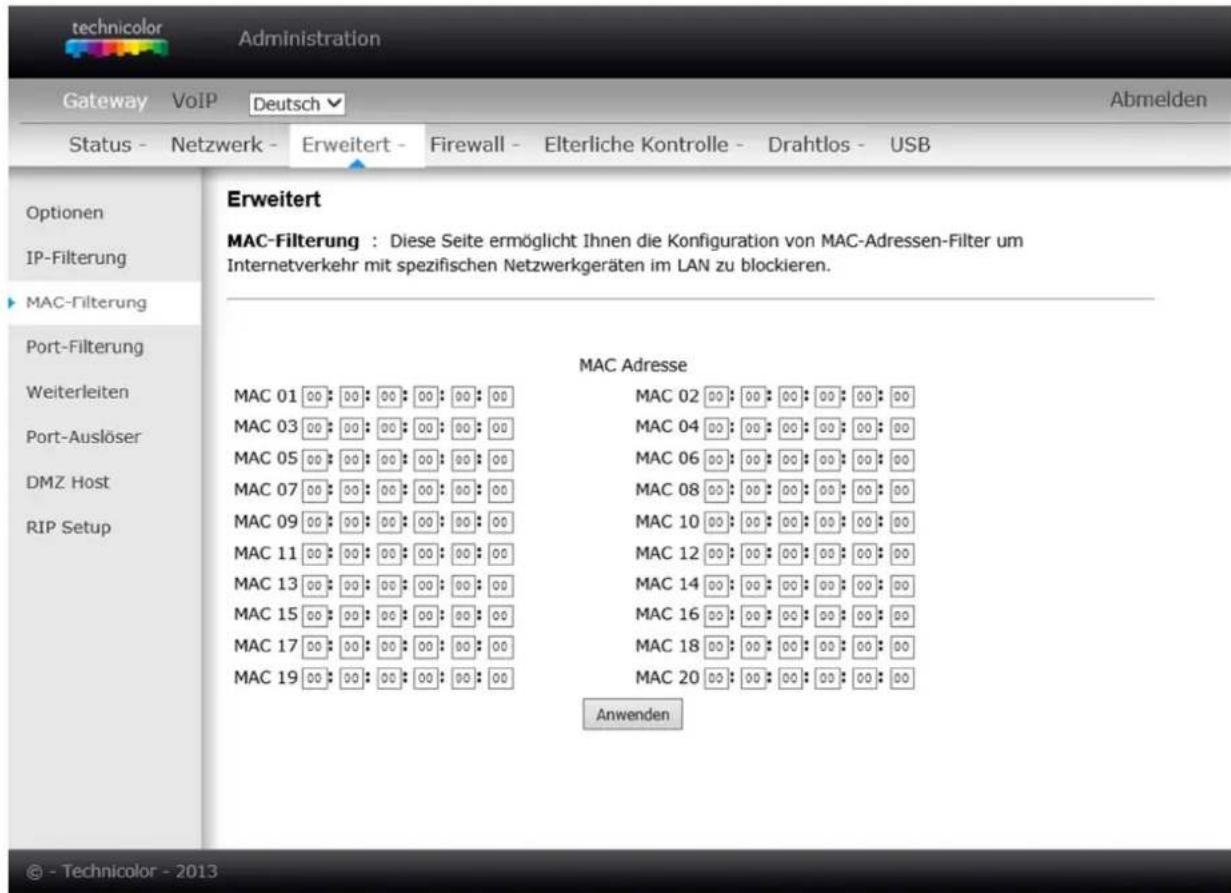Open the Elterliche Kontrolle menu
Viewport: 1231px width, 893px height.
click(644, 145)
